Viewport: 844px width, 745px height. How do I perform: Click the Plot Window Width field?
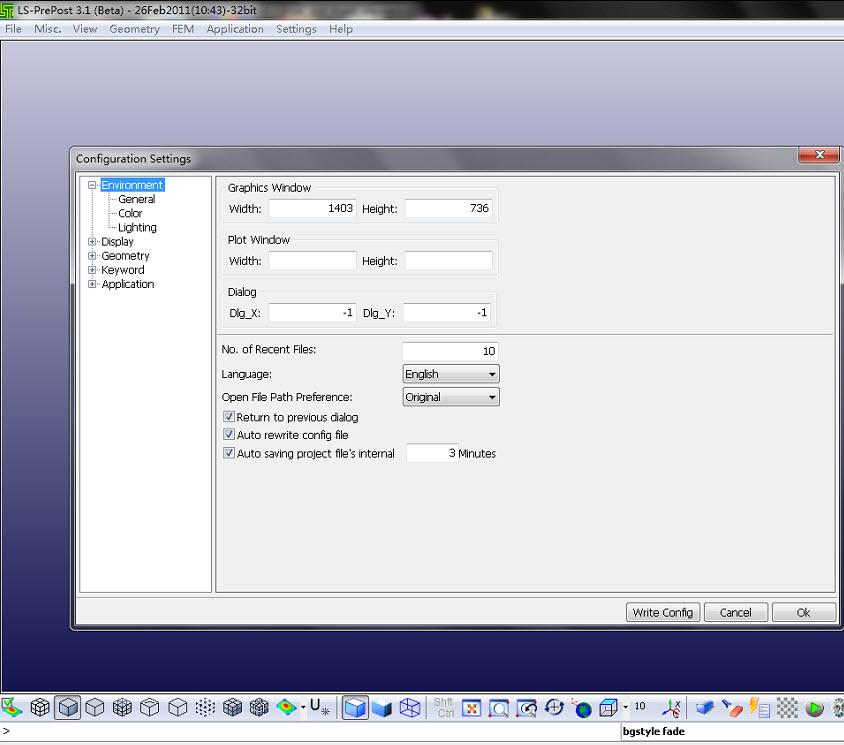(312, 261)
